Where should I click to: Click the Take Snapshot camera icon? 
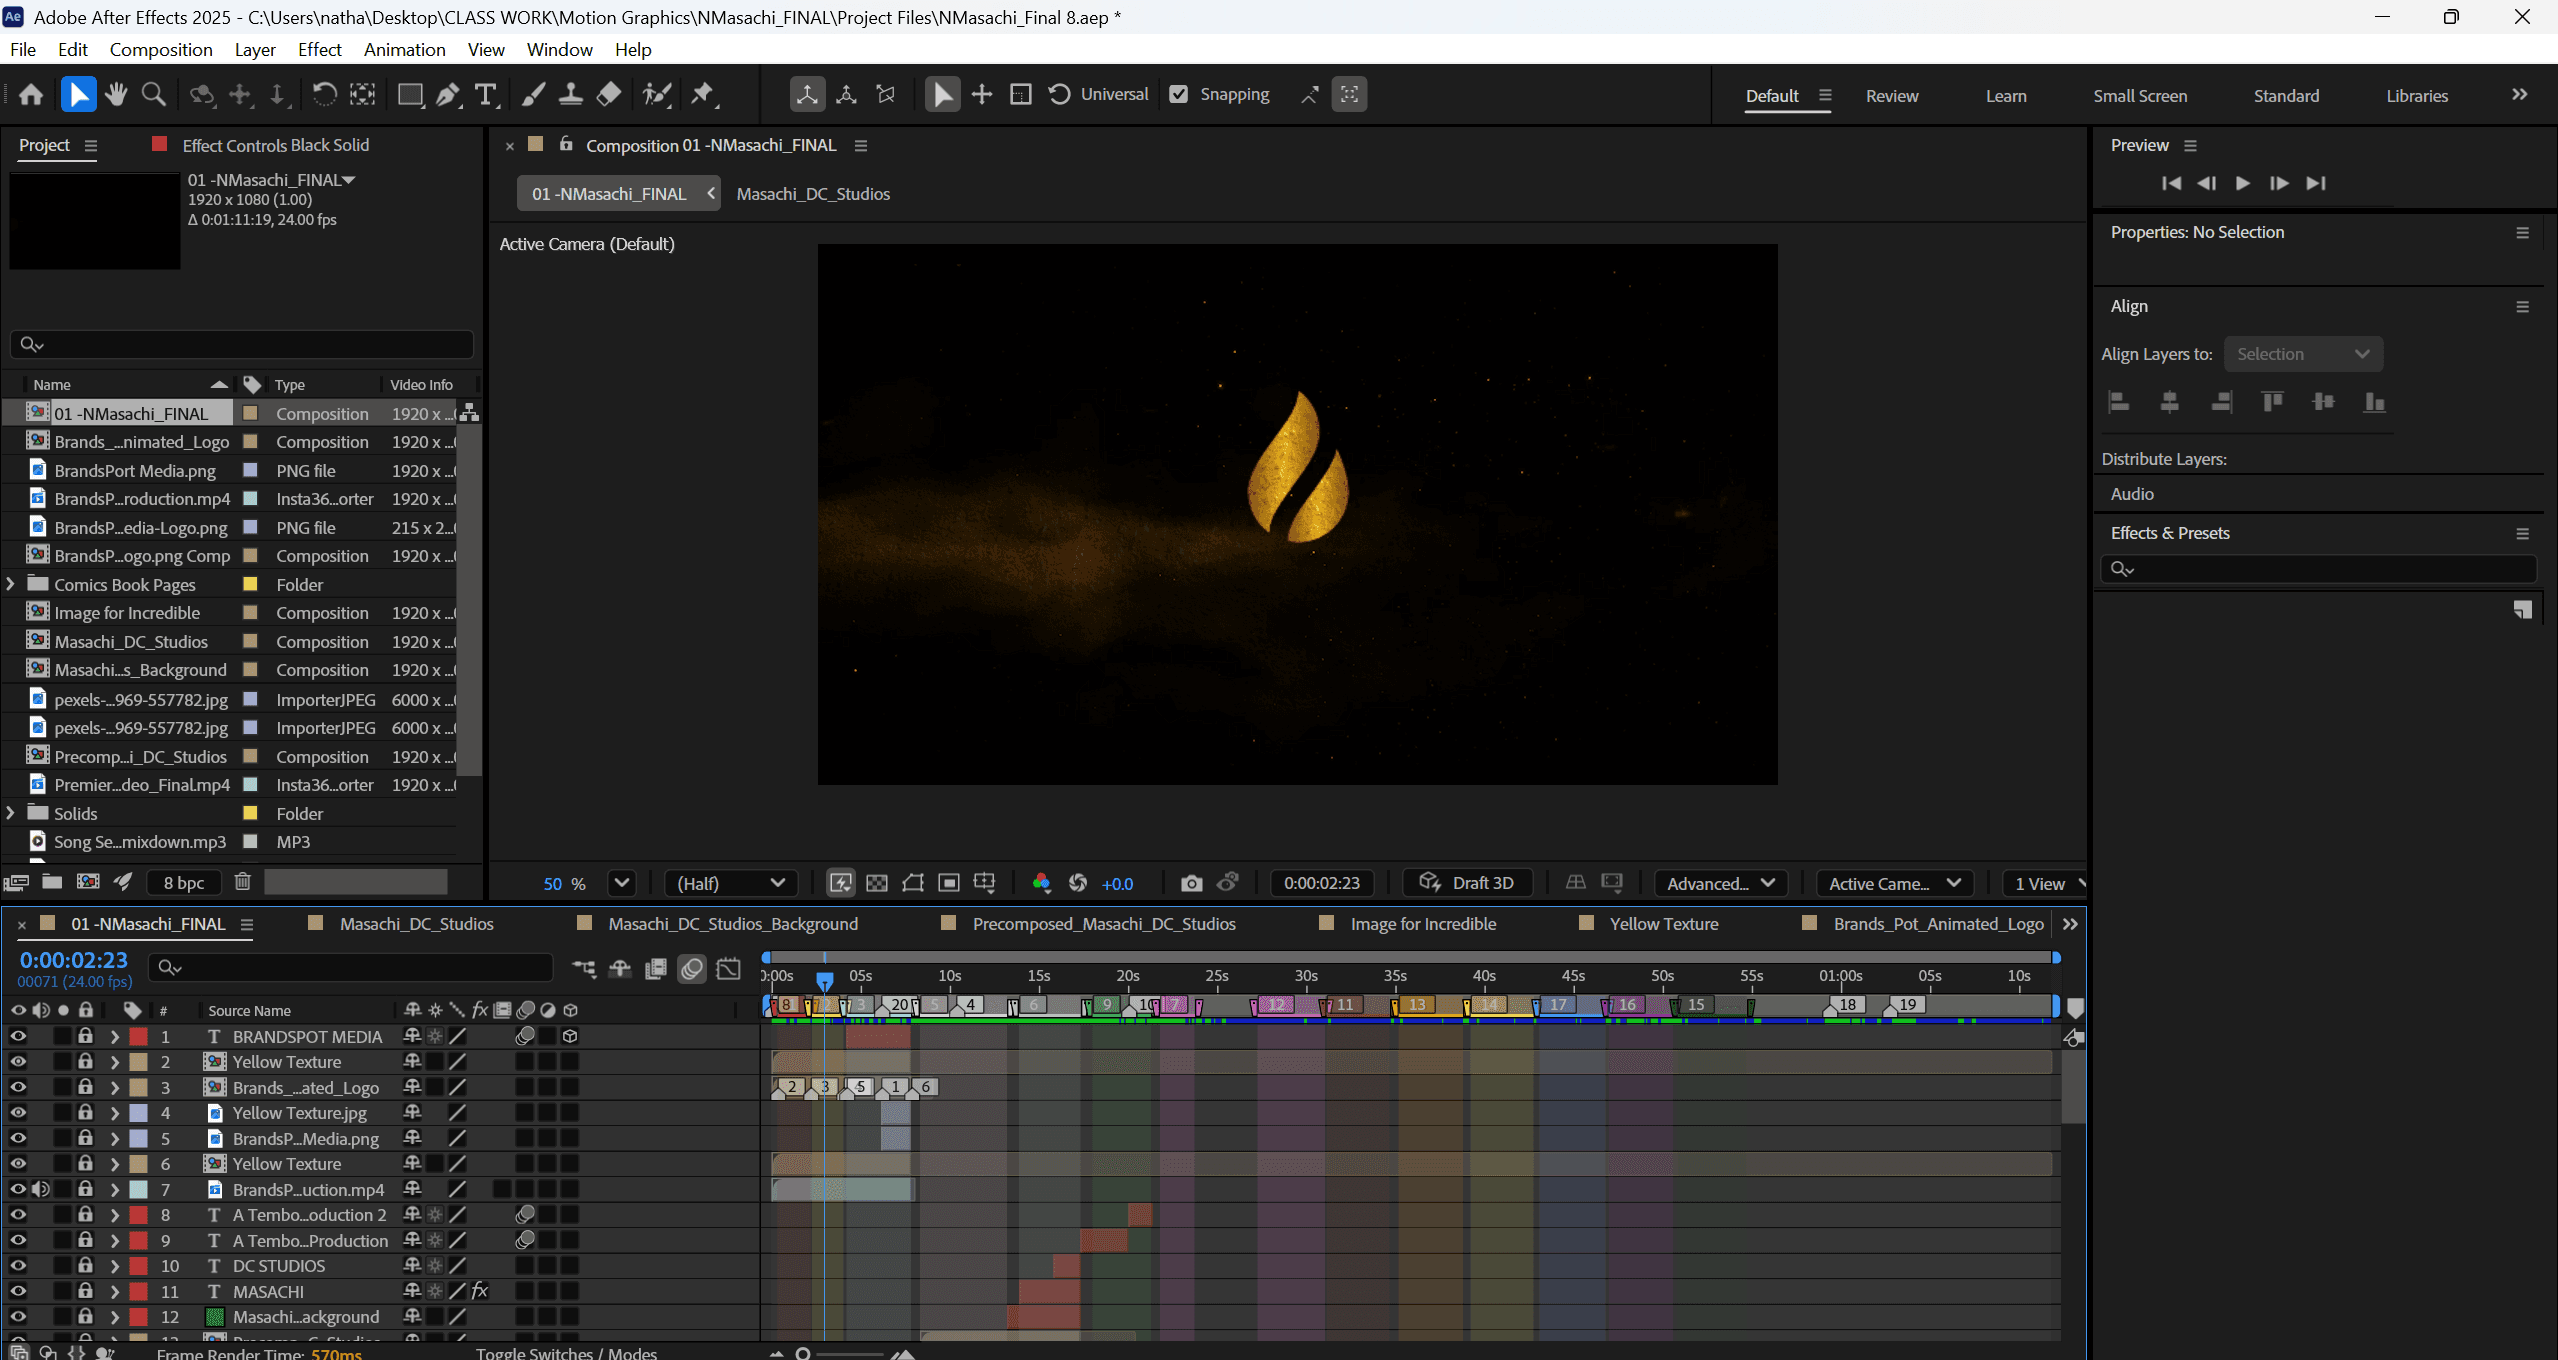point(1191,883)
